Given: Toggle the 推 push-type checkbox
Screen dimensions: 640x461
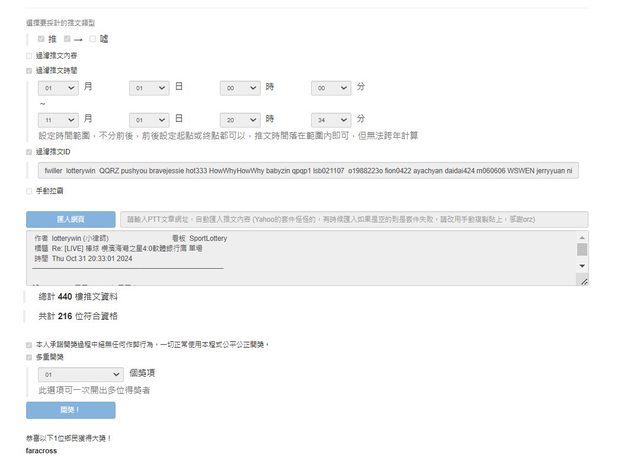Looking at the screenshot, I should (x=41, y=39).
